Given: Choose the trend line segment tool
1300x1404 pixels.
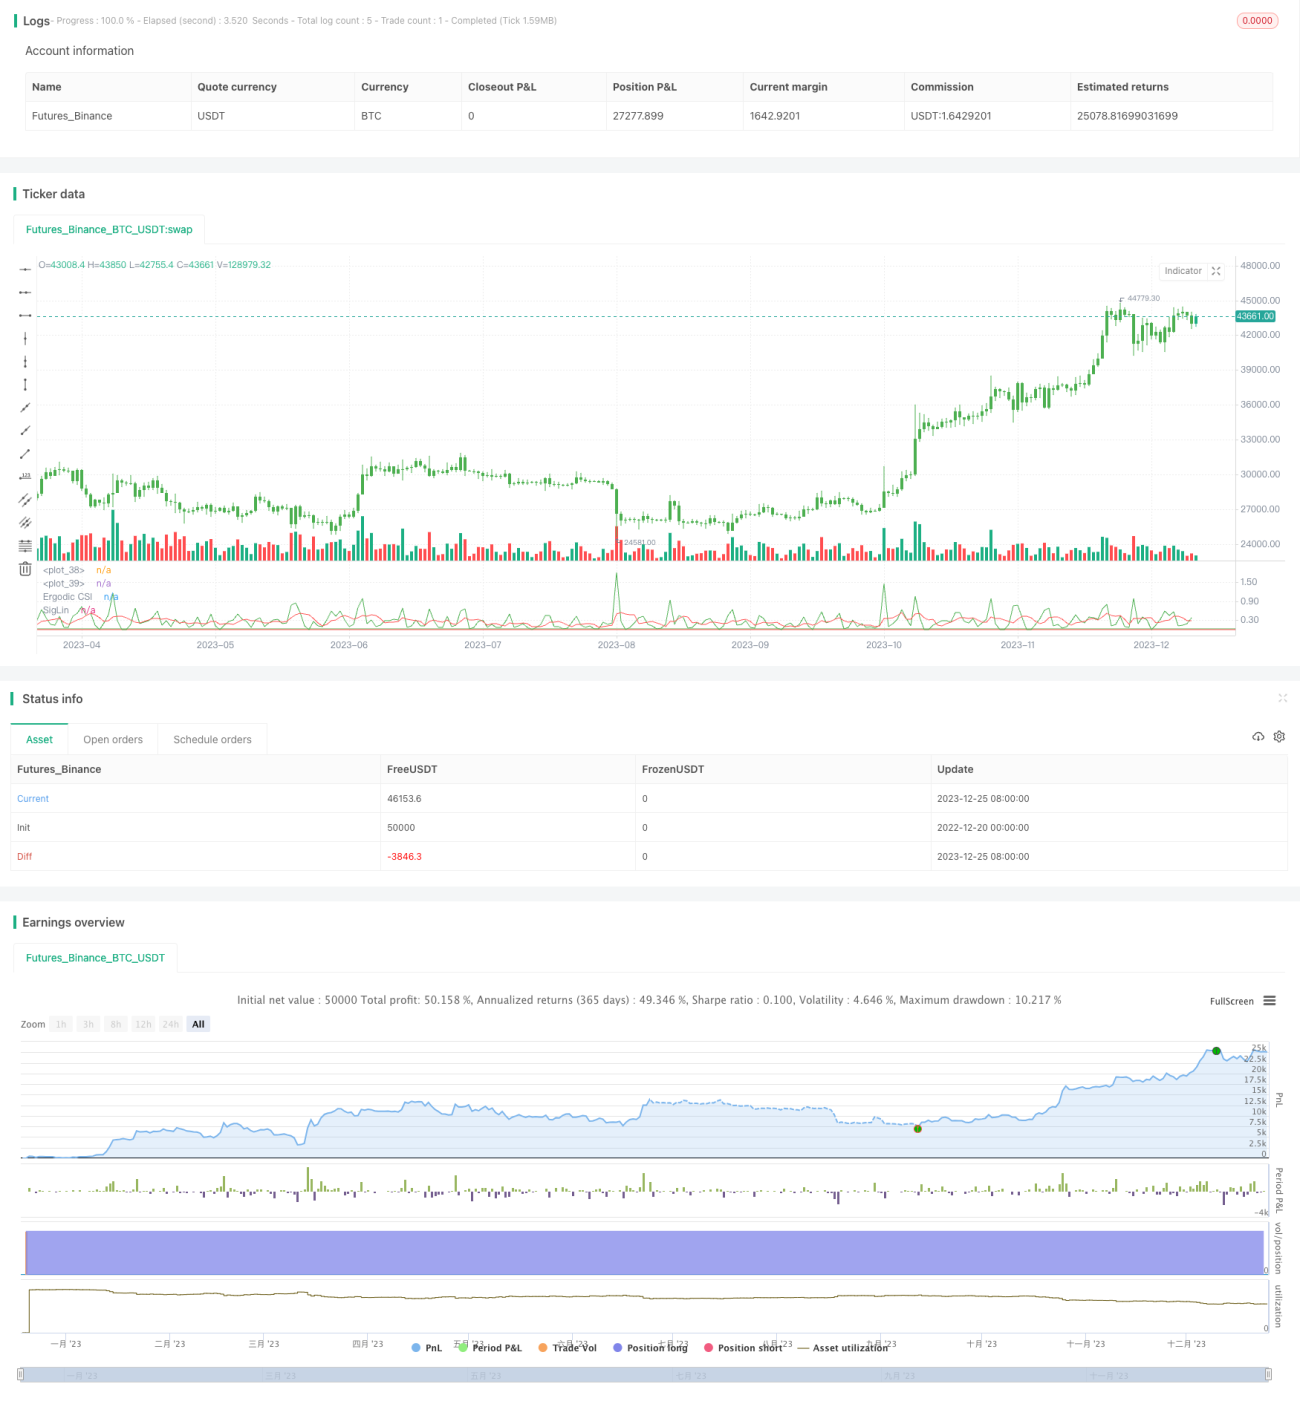Looking at the screenshot, I should pos(25,454).
